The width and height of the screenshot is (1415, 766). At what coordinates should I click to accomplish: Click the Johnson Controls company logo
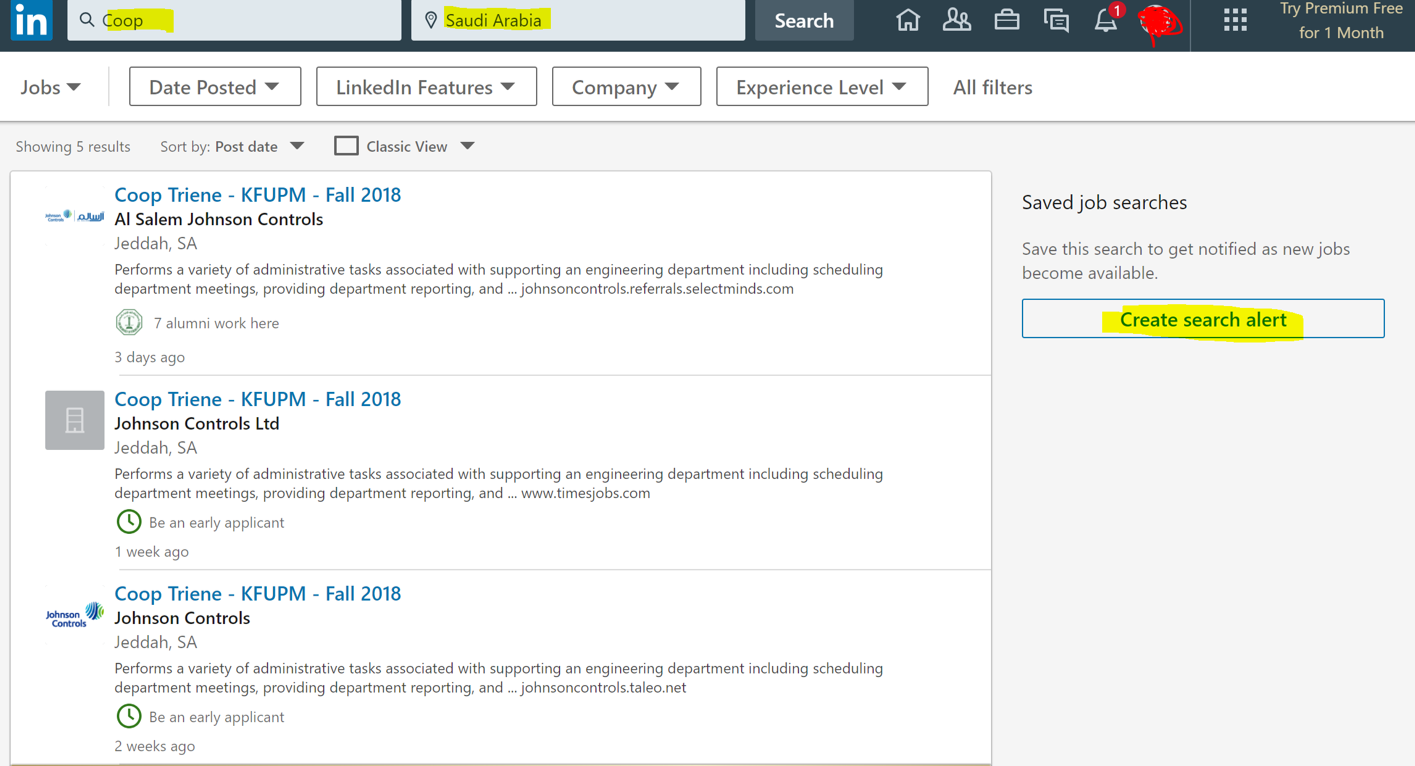tap(75, 615)
